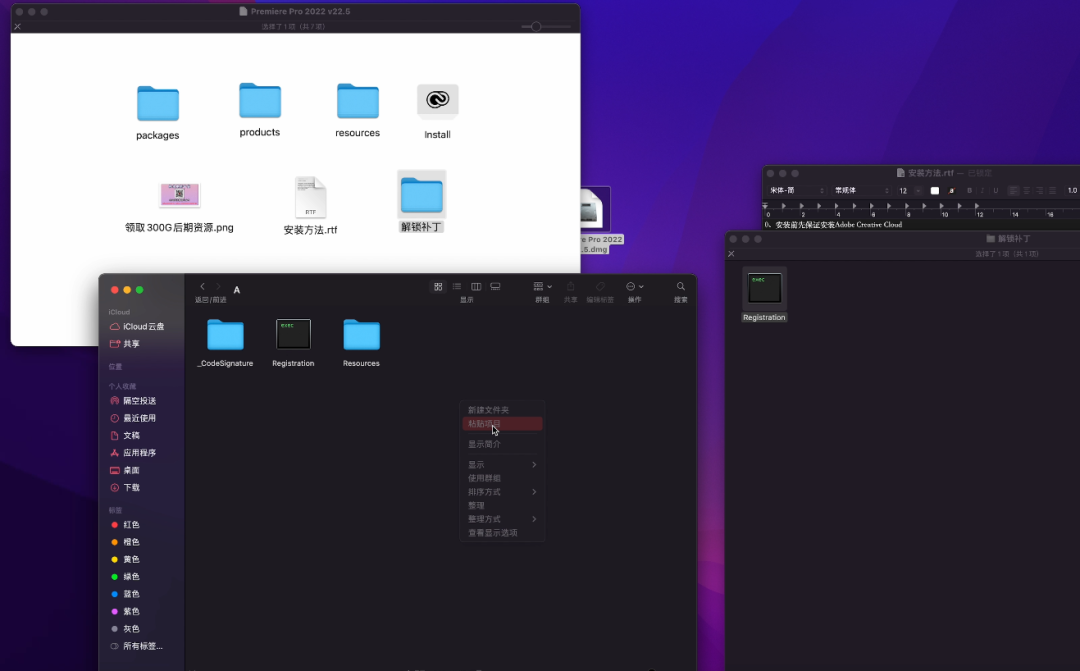Go back in Finder navigation

(x=202, y=287)
